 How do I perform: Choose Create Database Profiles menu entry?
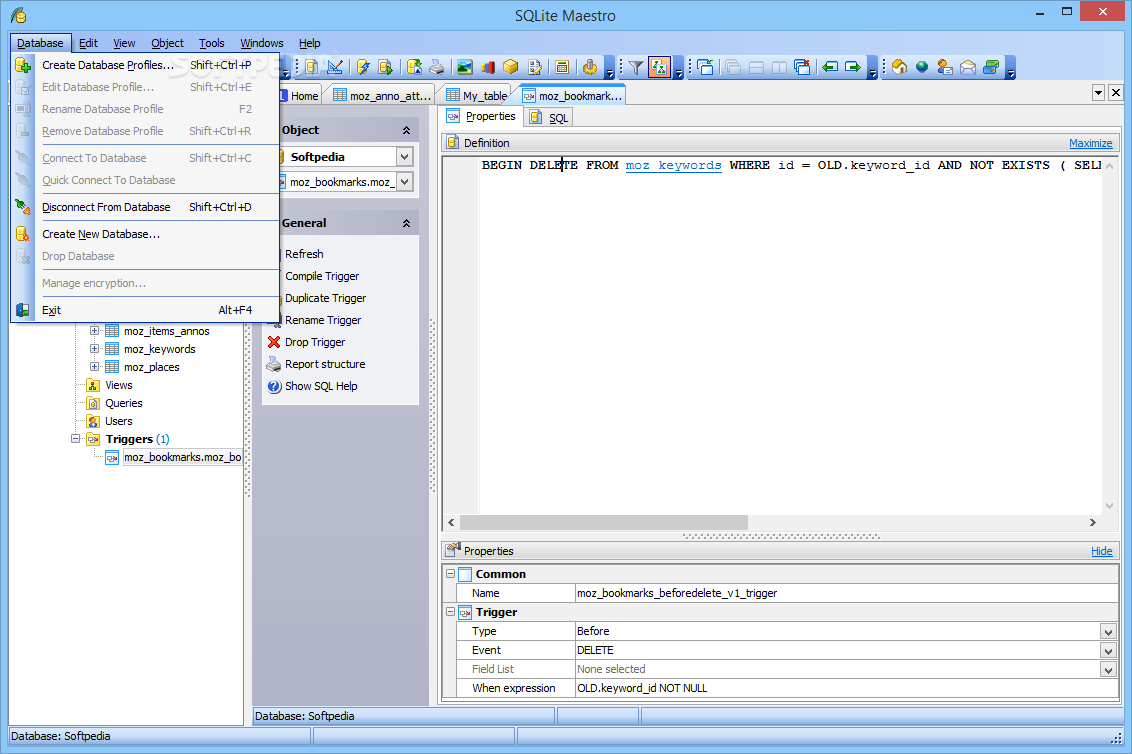(145, 65)
